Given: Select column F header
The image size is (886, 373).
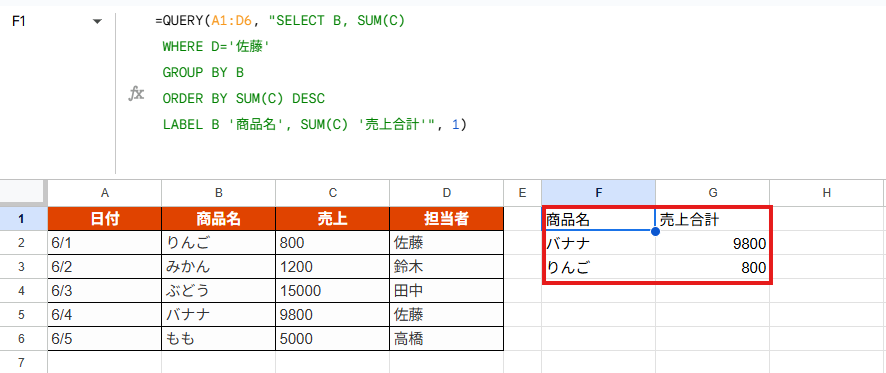Looking at the screenshot, I should tap(599, 193).
